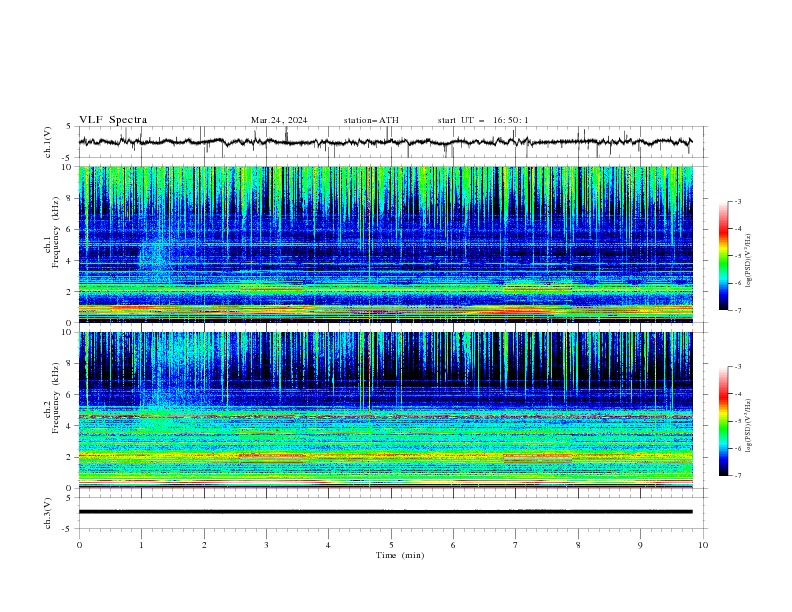Click the time axis rightmost tick label "10"
This screenshot has width=792, height=612.
[x=703, y=545]
